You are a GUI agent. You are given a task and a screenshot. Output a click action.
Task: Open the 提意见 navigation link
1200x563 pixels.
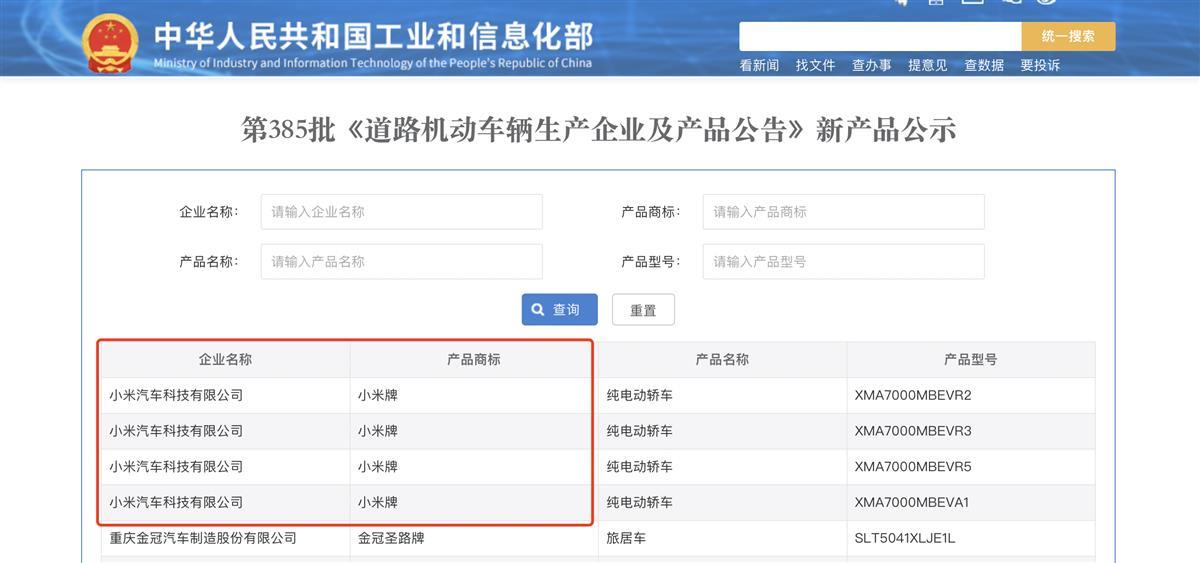click(x=927, y=66)
